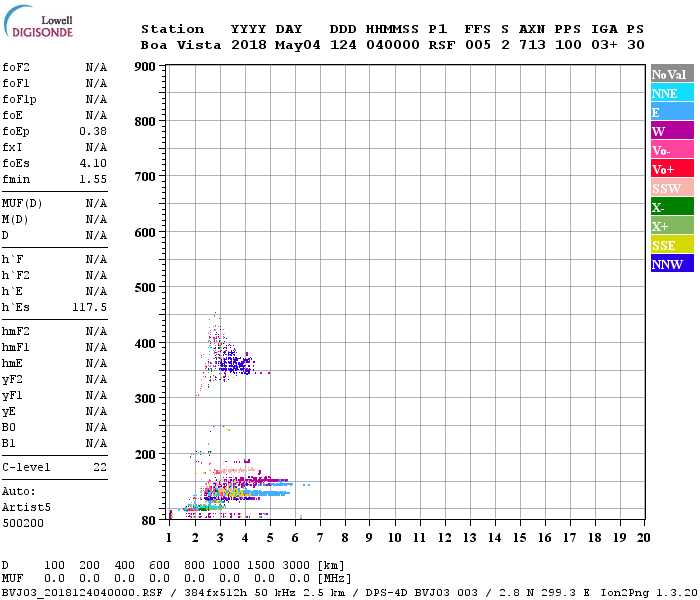Click the date May04 in header
Image resolution: width=700 pixels, height=600 pixels.
(x=297, y=45)
